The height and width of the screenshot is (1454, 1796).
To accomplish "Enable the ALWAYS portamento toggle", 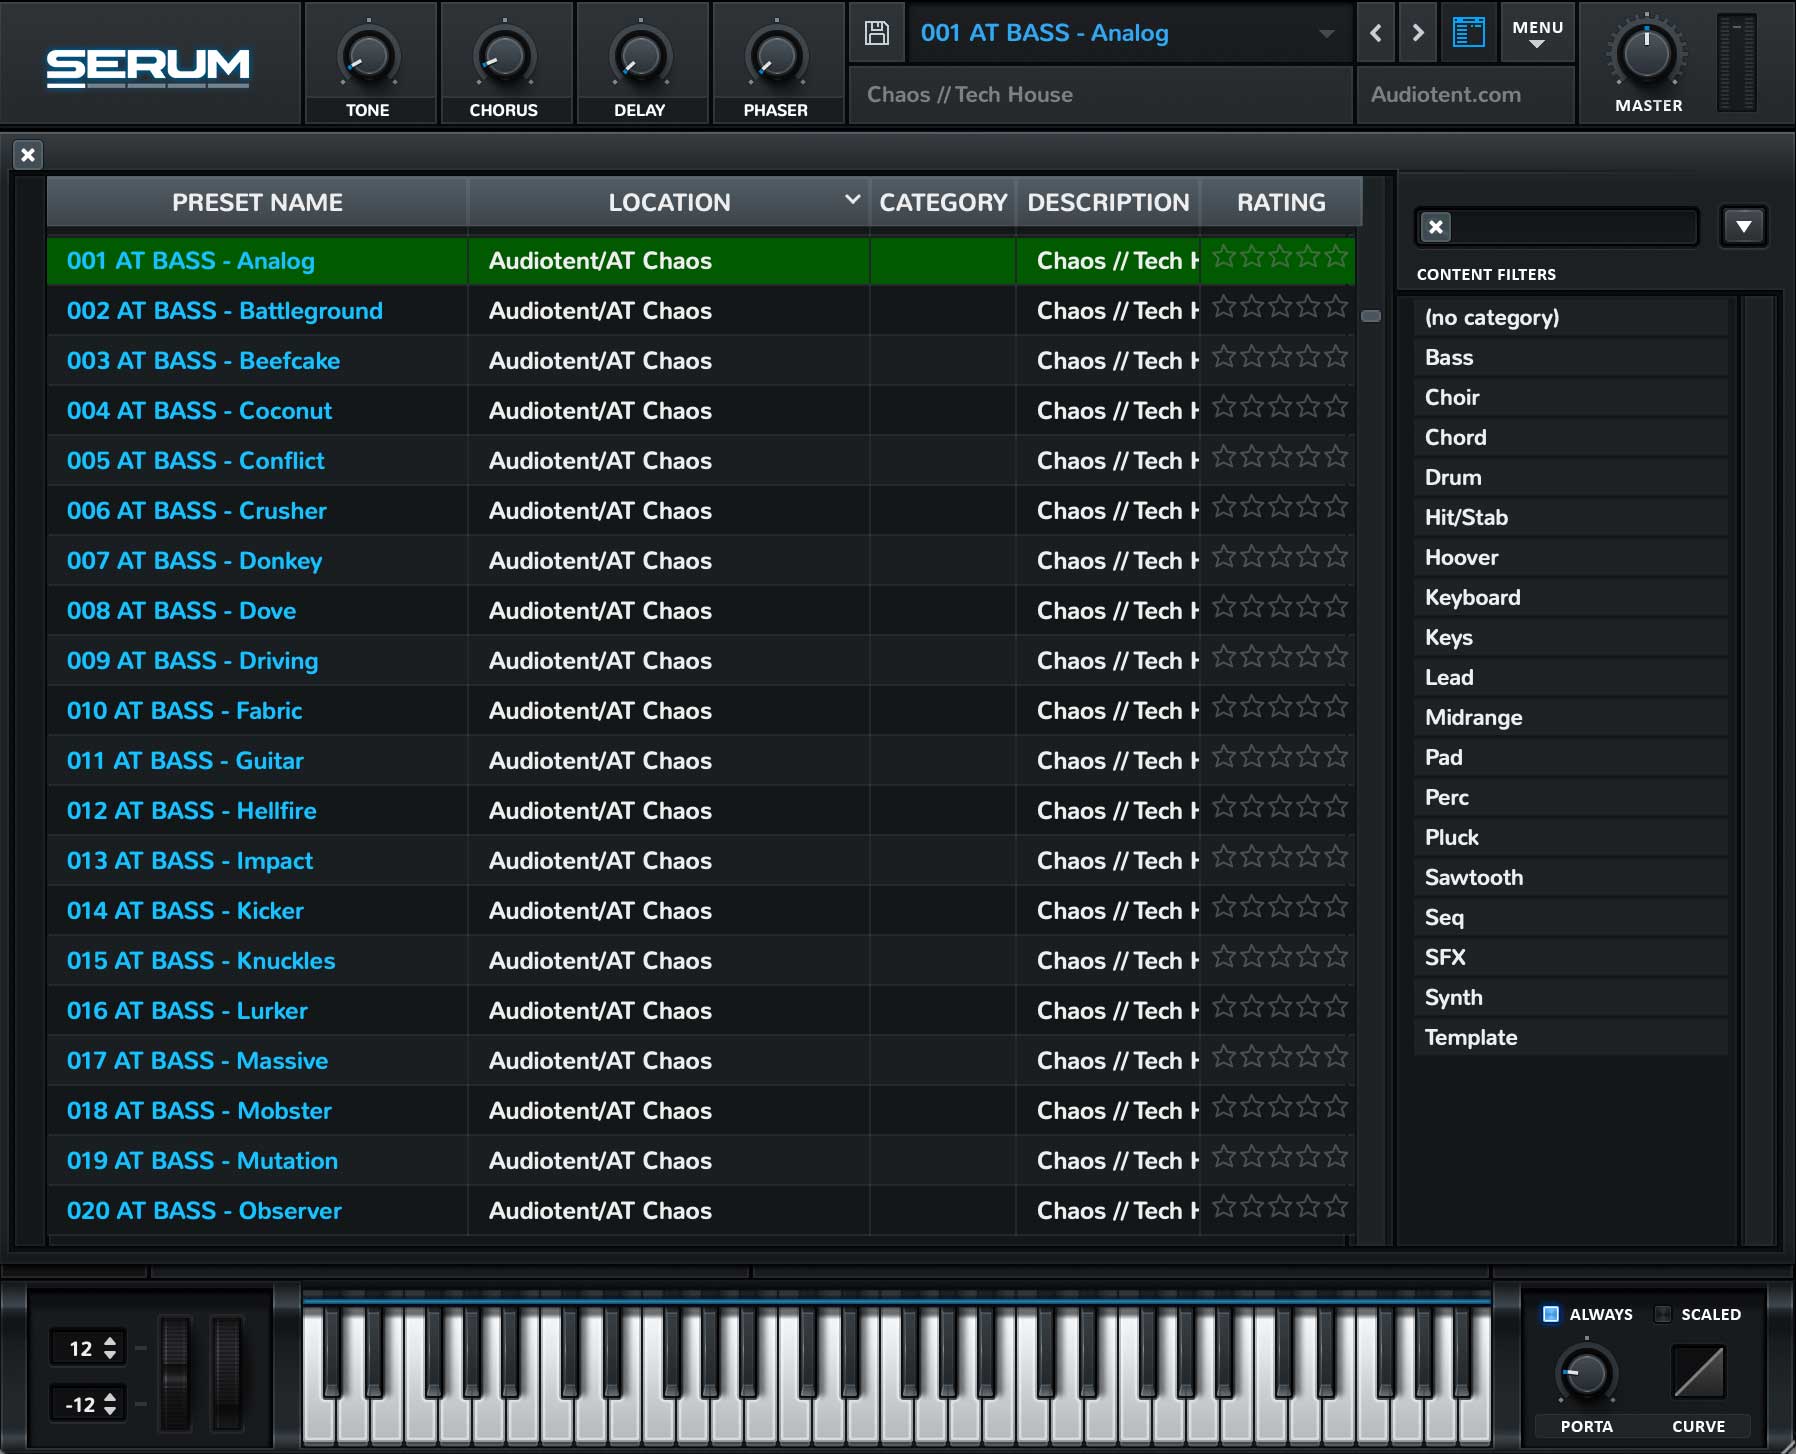I will pos(1551,1314).
